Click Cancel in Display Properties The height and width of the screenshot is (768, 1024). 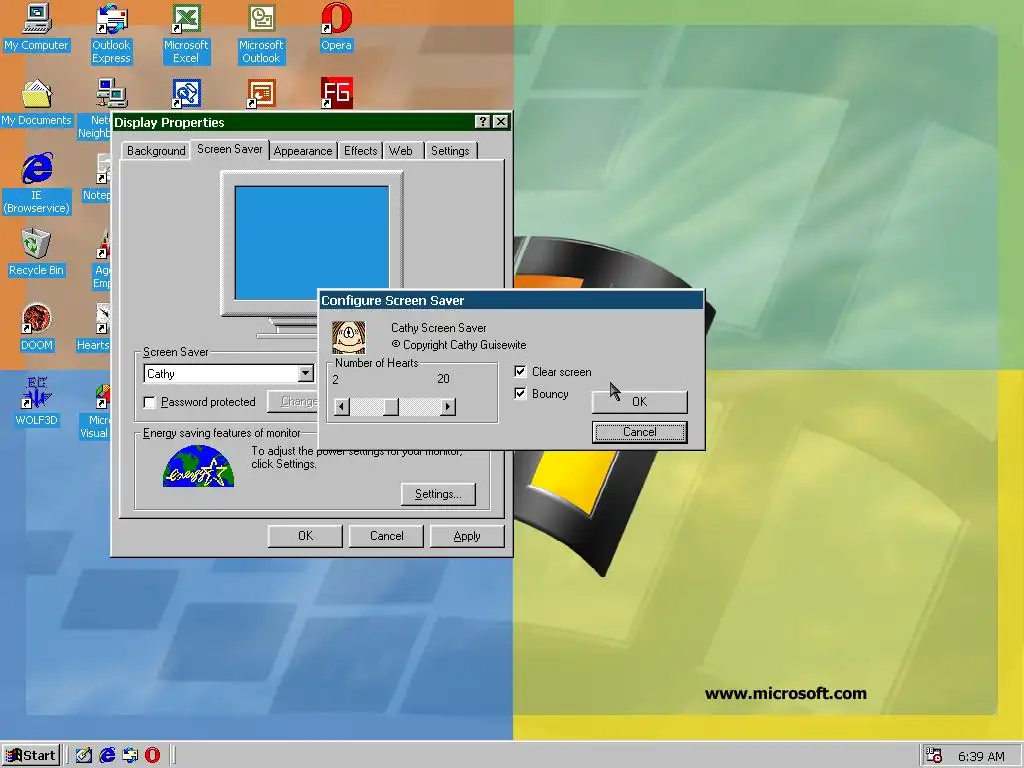(x=386, y=536)
